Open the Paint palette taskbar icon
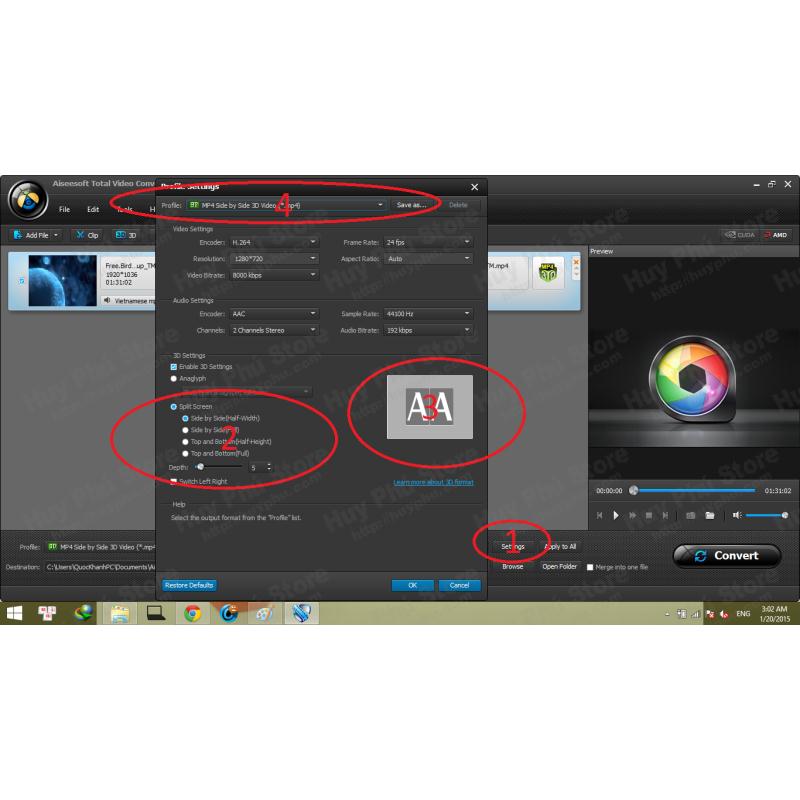The width and height of the screenshot is (800, 800). pyautogui.click(x=264, y=613)
